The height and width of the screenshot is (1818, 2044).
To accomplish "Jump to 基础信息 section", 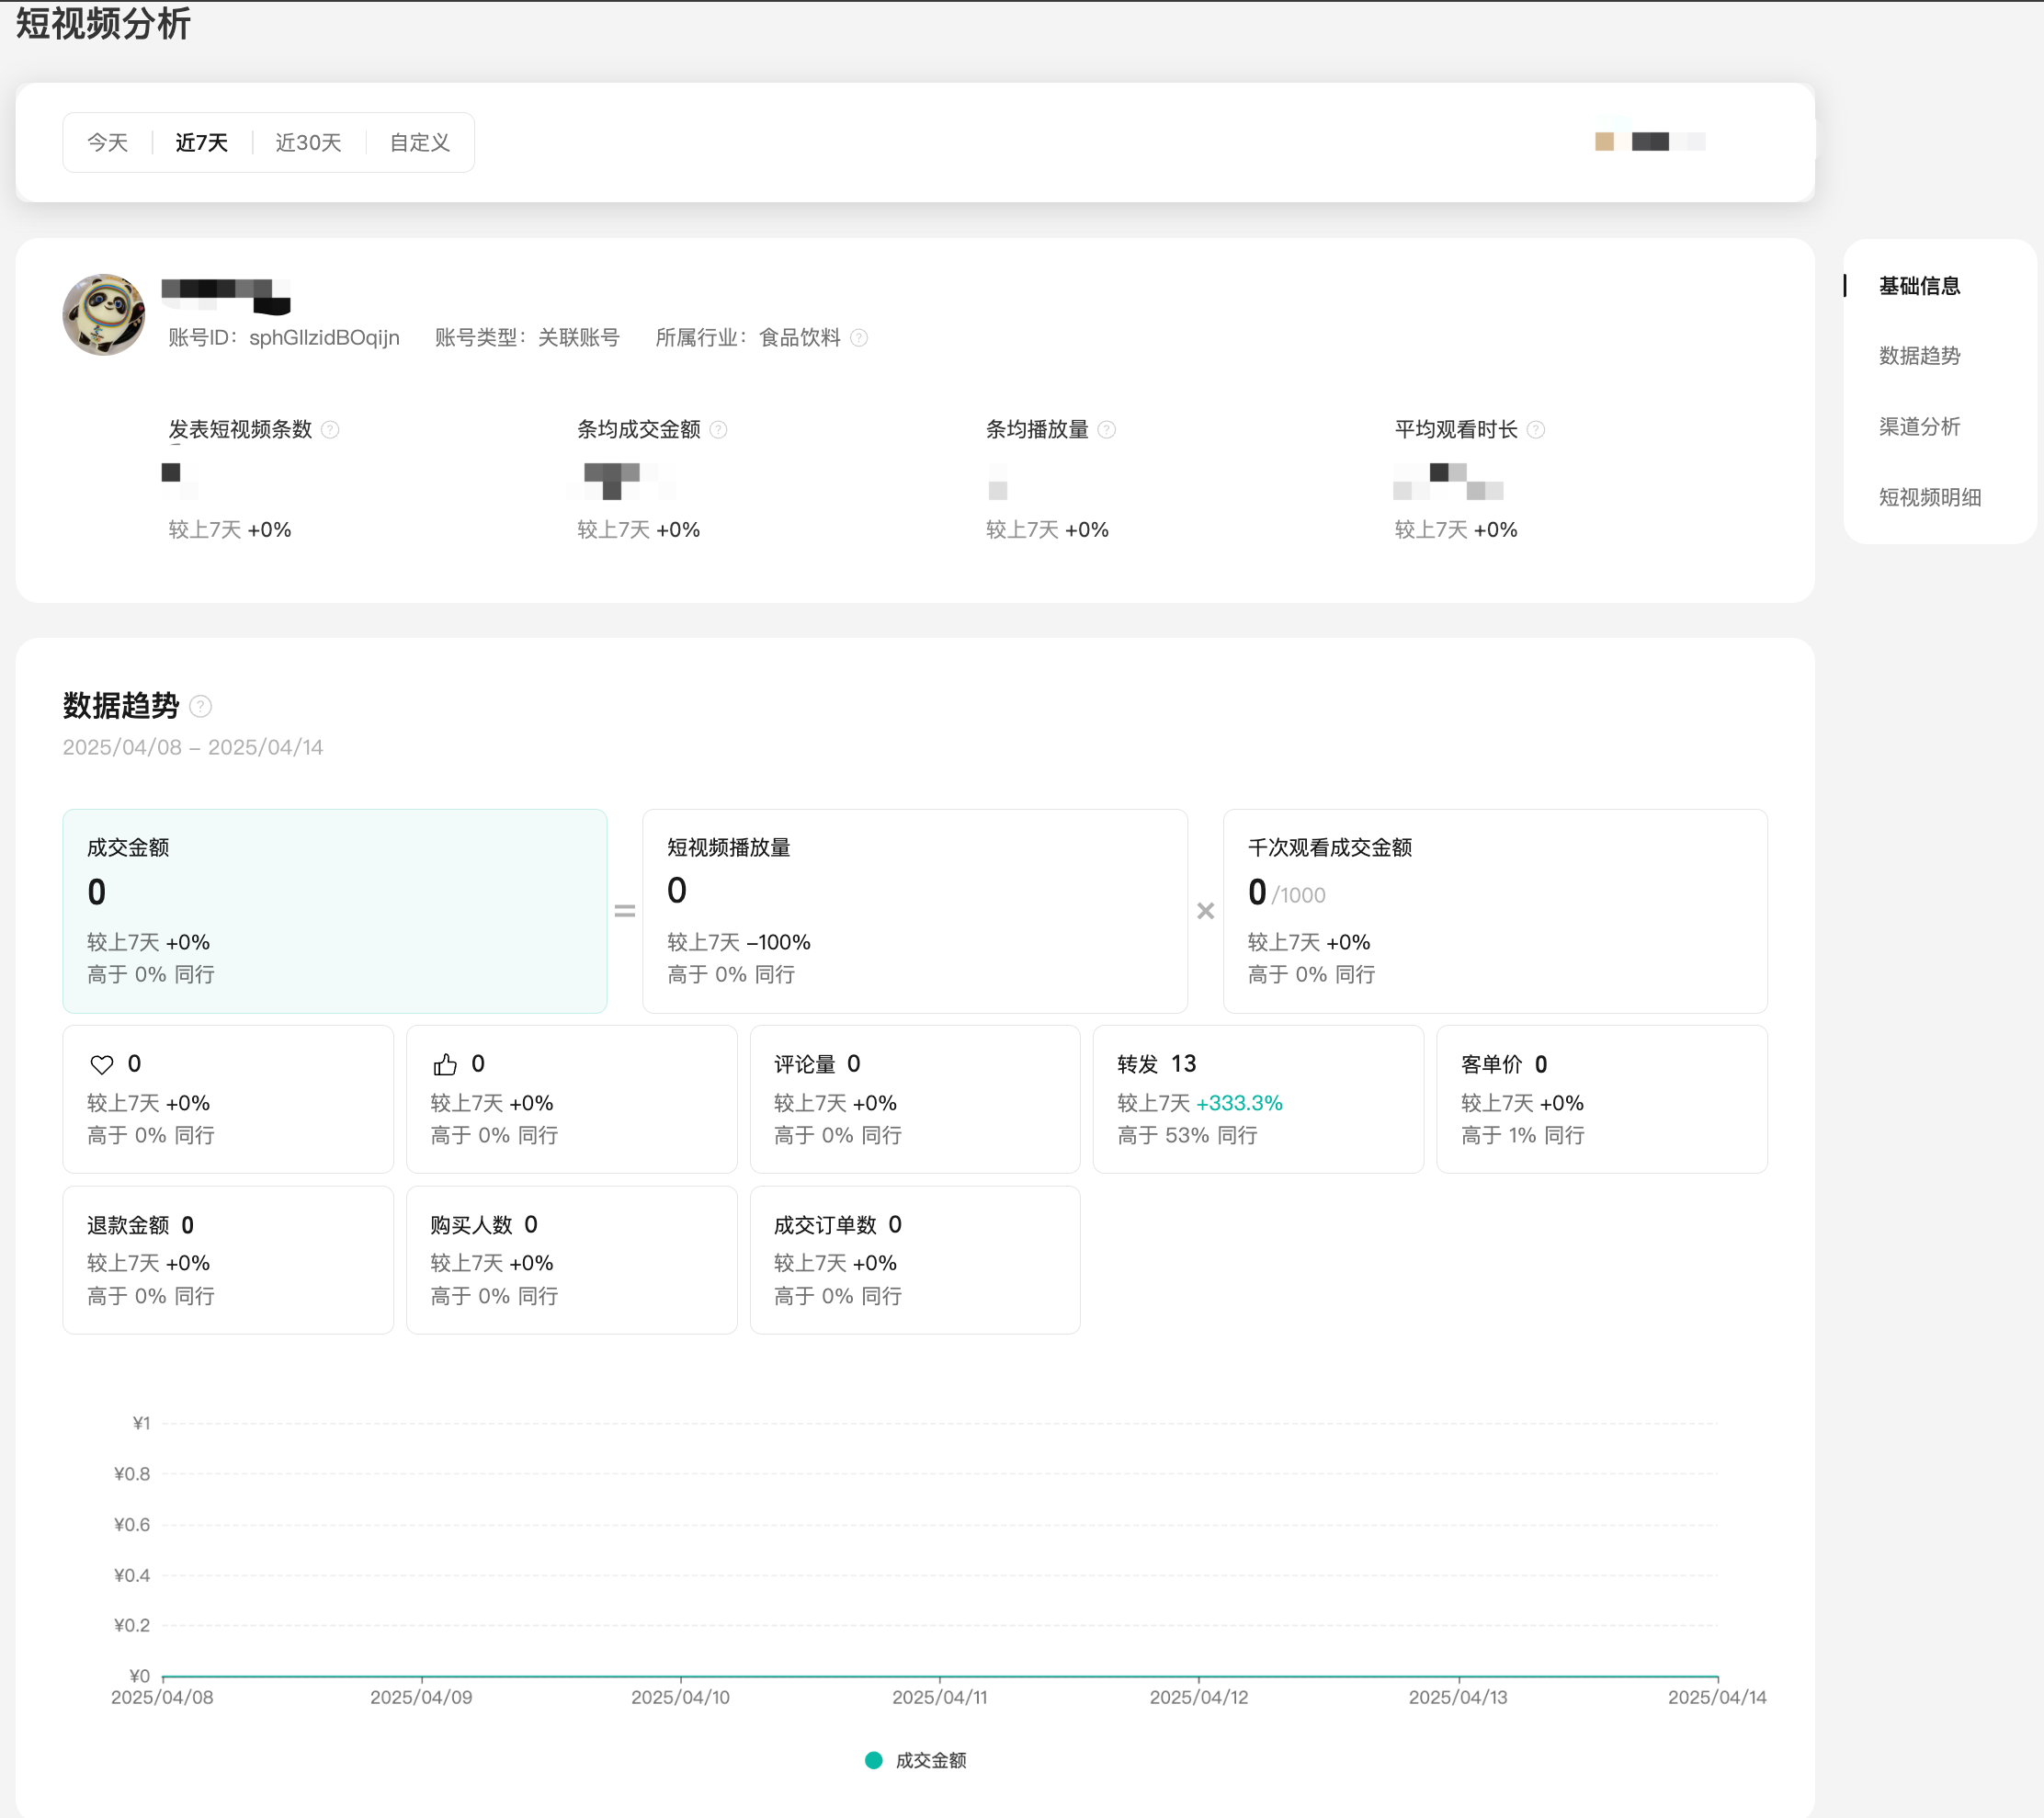I will (x=1918, y=286).
